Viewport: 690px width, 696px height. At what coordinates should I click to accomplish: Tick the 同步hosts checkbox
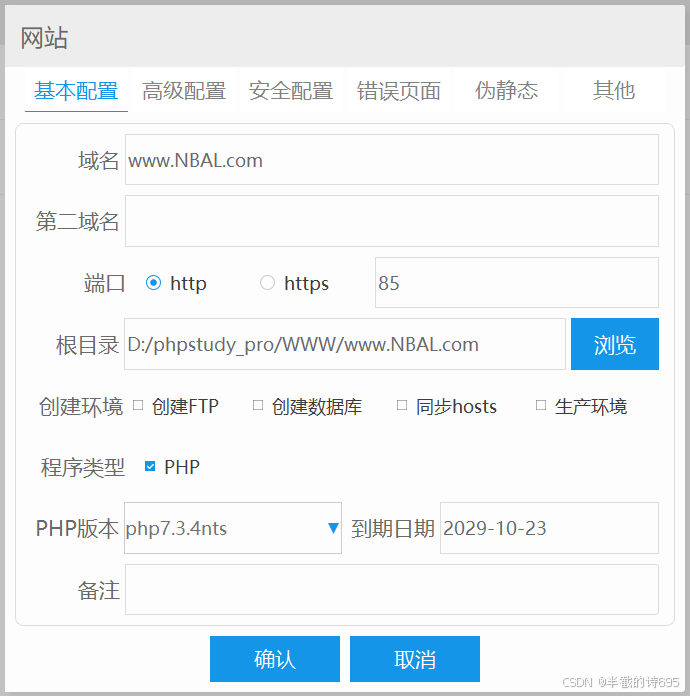(x=402, y=405)
